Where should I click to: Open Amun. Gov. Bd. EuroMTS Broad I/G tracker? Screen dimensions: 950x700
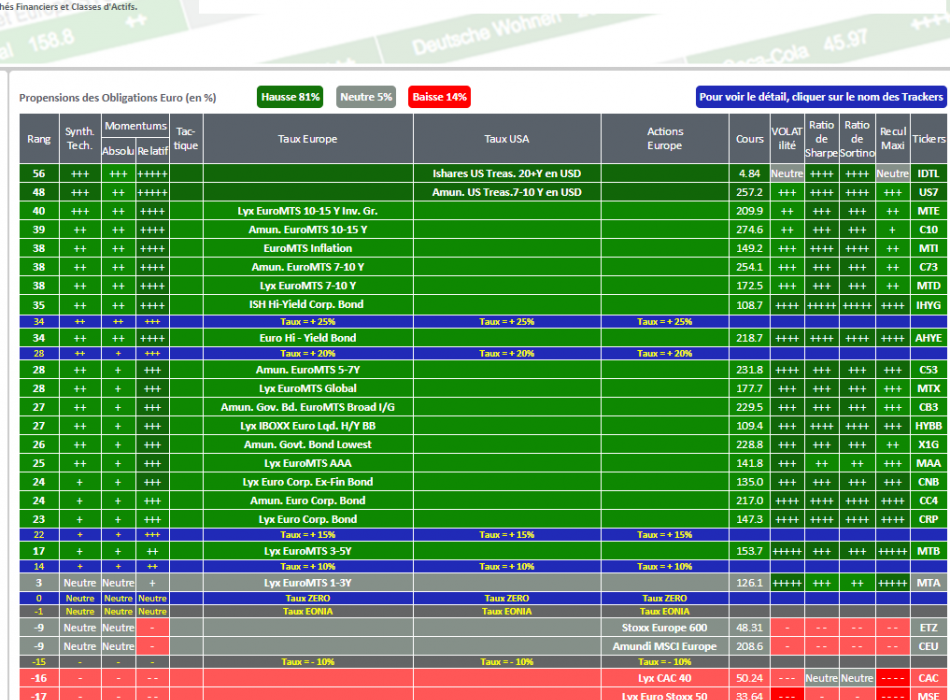(x=307, y=407)
